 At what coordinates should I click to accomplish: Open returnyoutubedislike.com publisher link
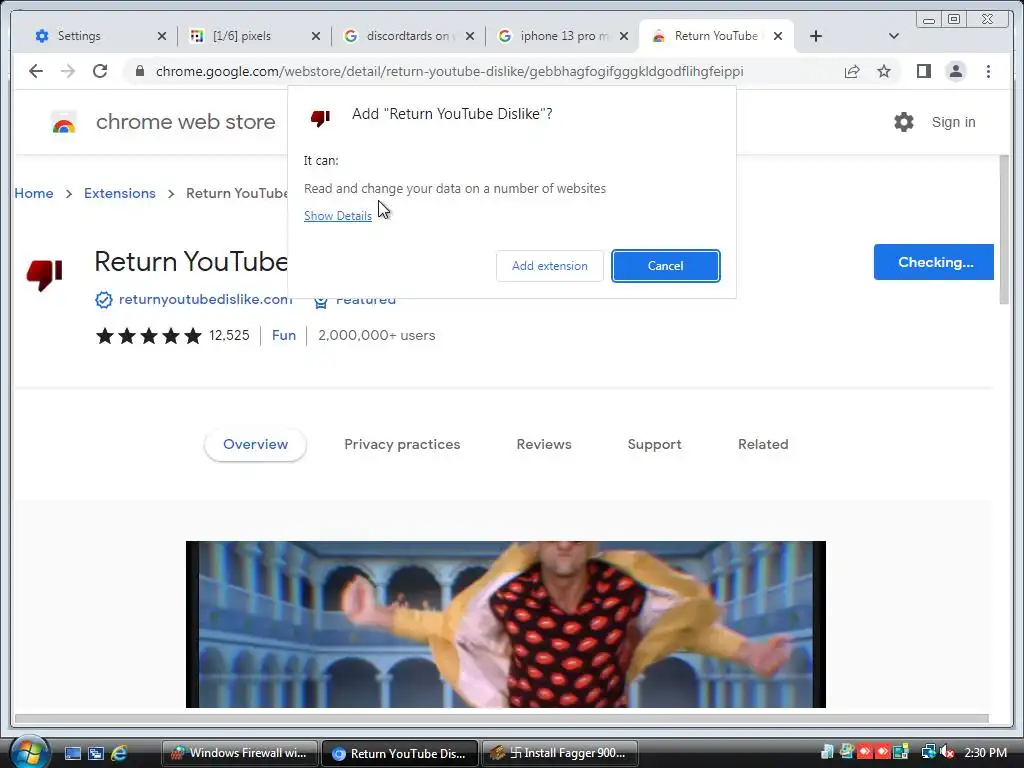coord(205,299)
